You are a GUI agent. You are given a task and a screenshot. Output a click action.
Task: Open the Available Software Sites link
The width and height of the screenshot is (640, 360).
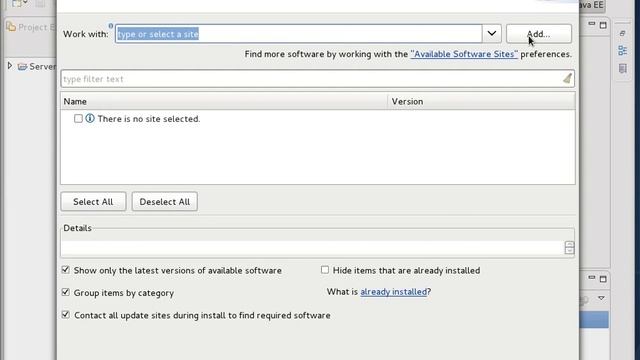pos(464,54)
